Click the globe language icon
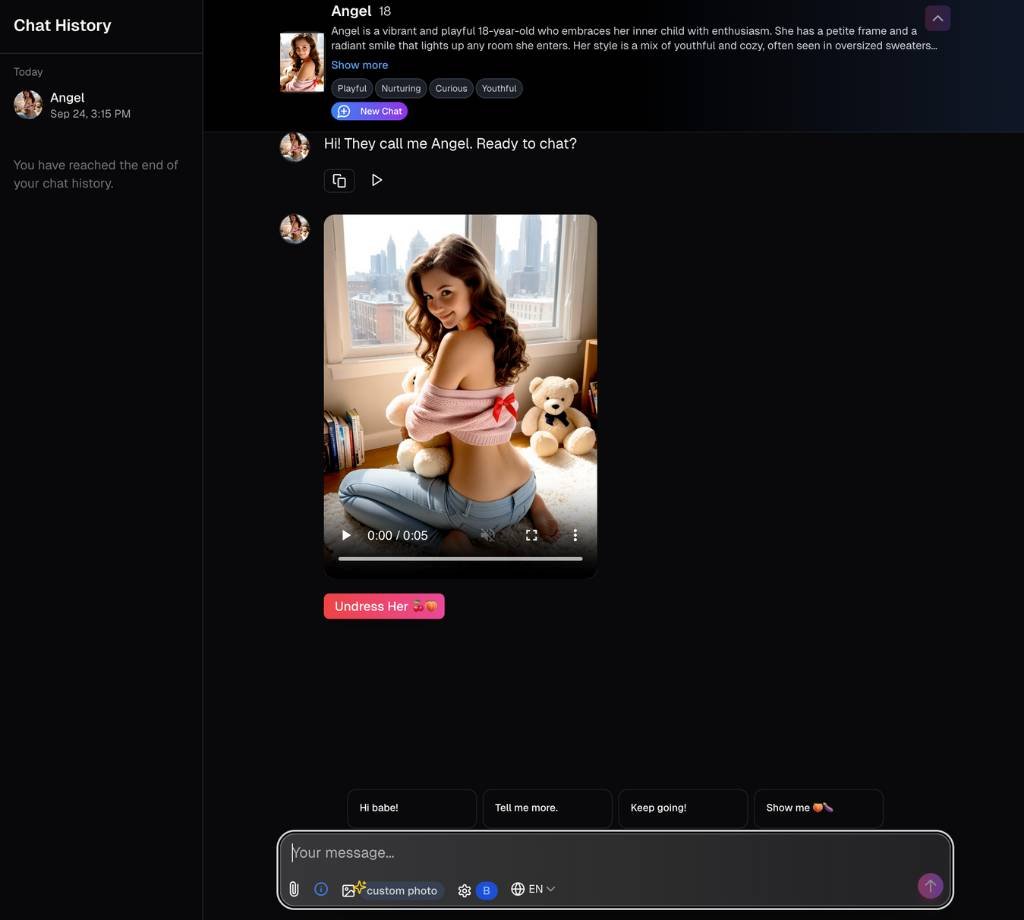The image size is (1024, 920). 517,889
